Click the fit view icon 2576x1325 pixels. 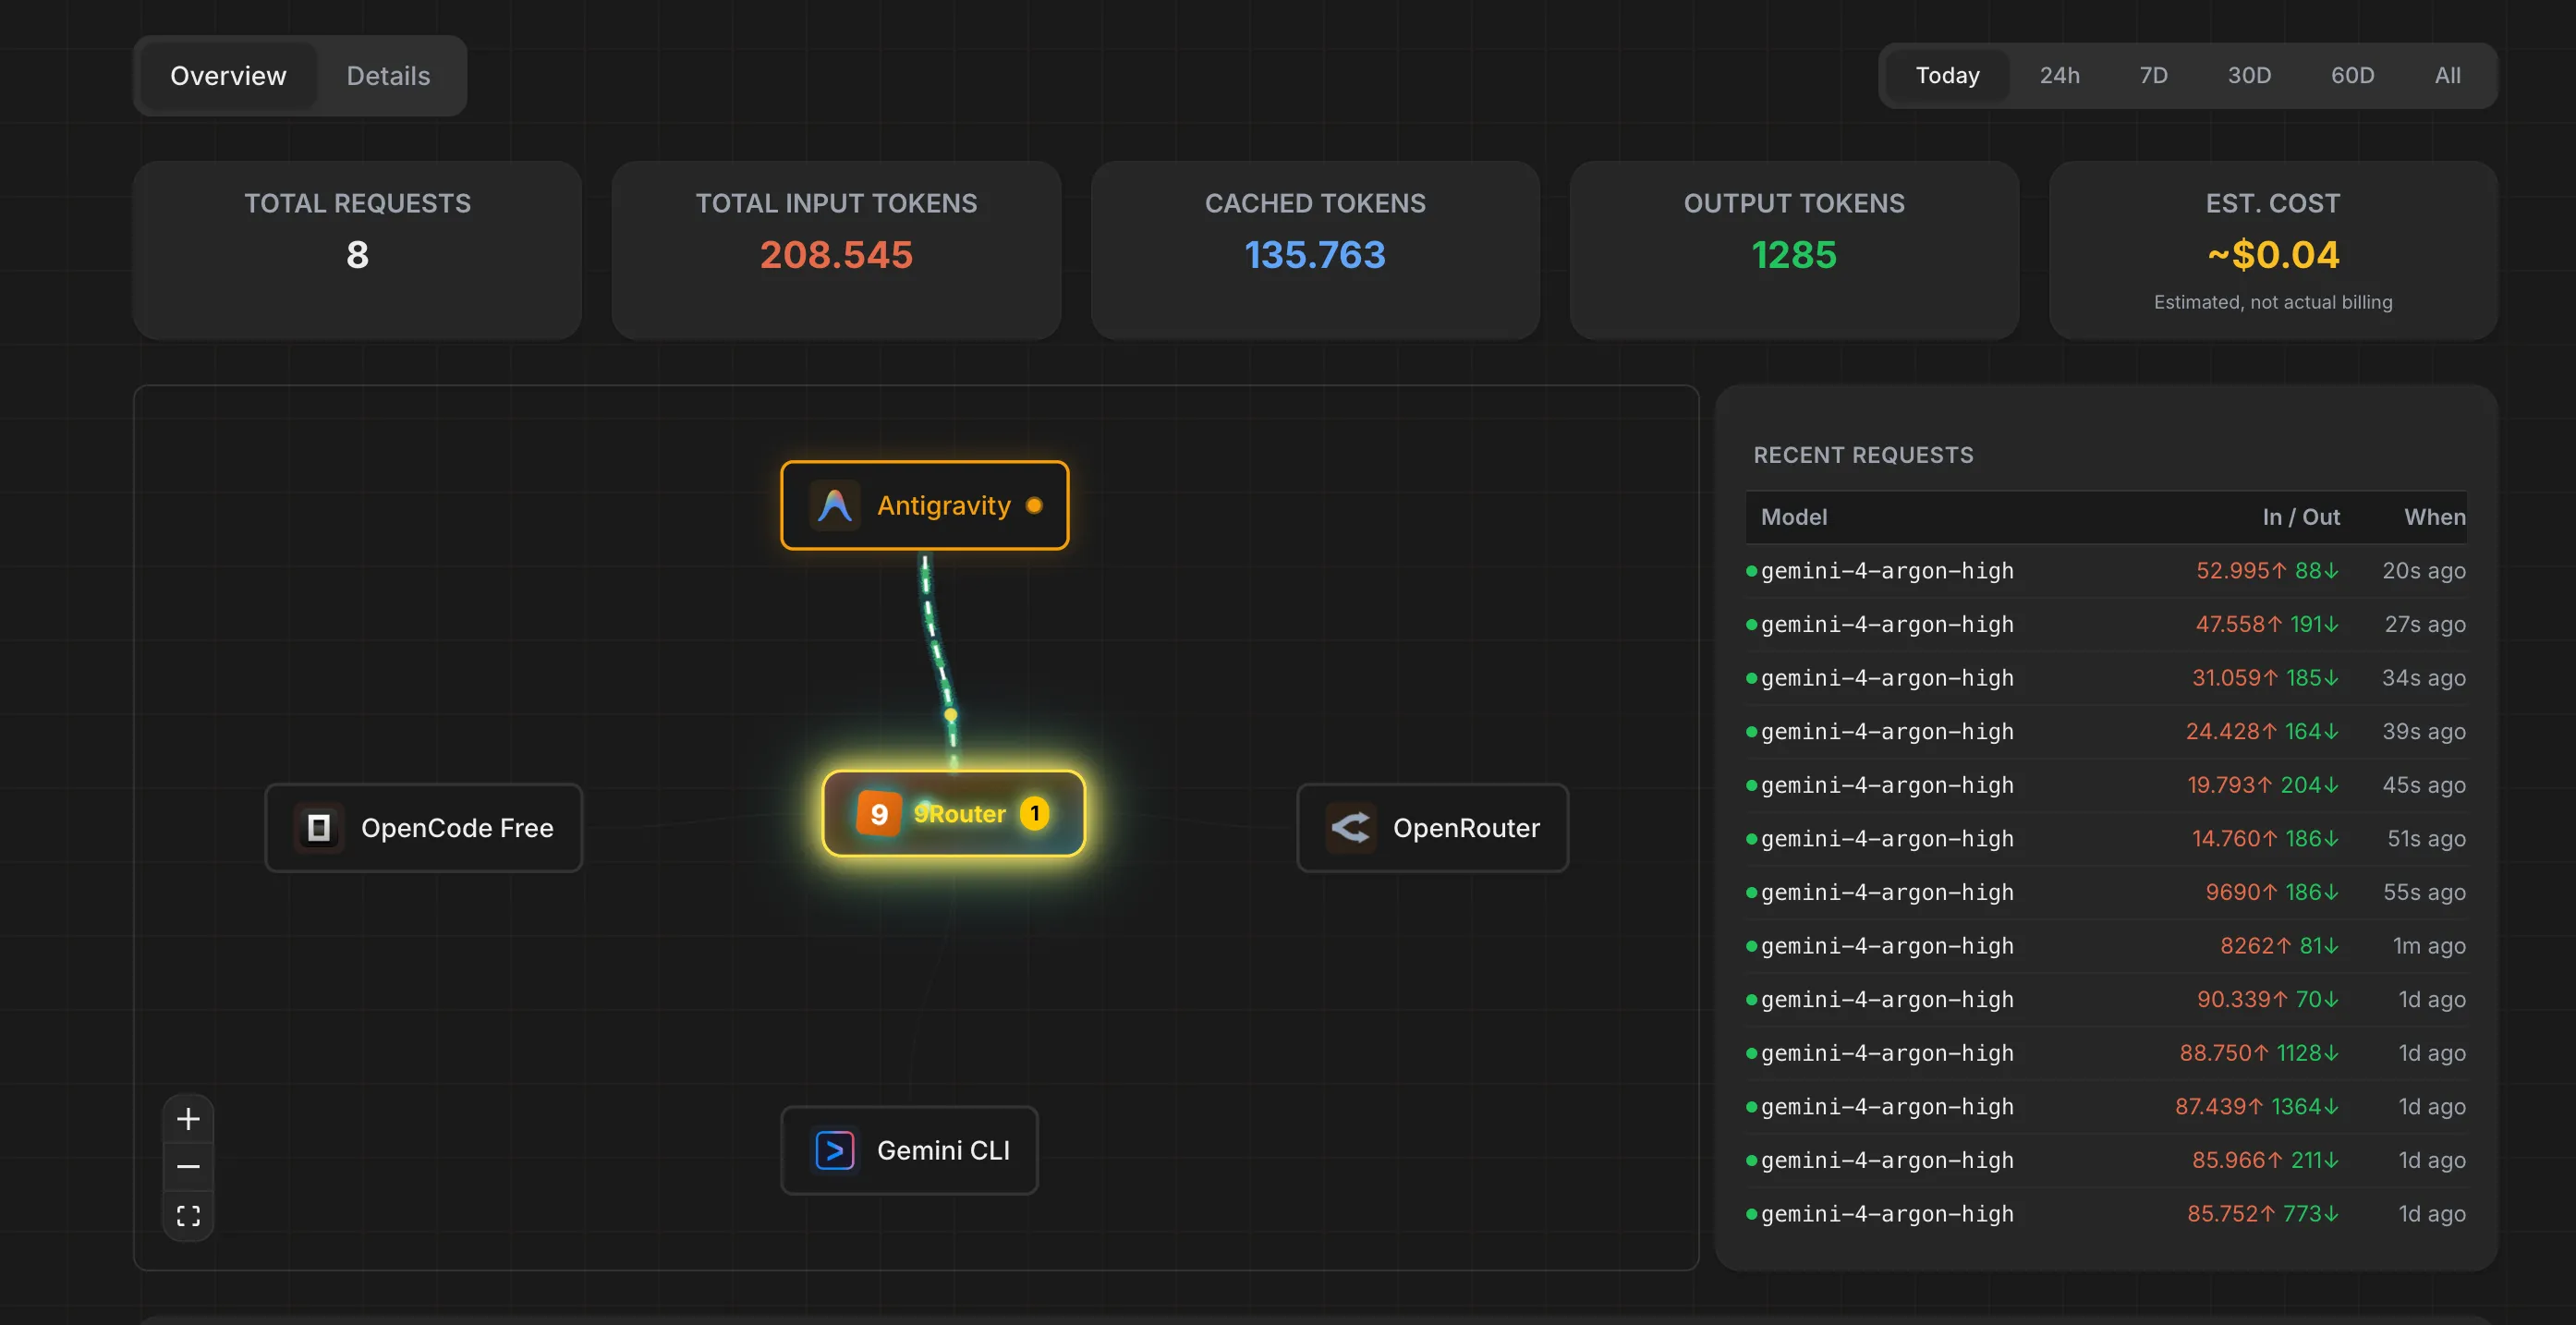(188, 1215)
